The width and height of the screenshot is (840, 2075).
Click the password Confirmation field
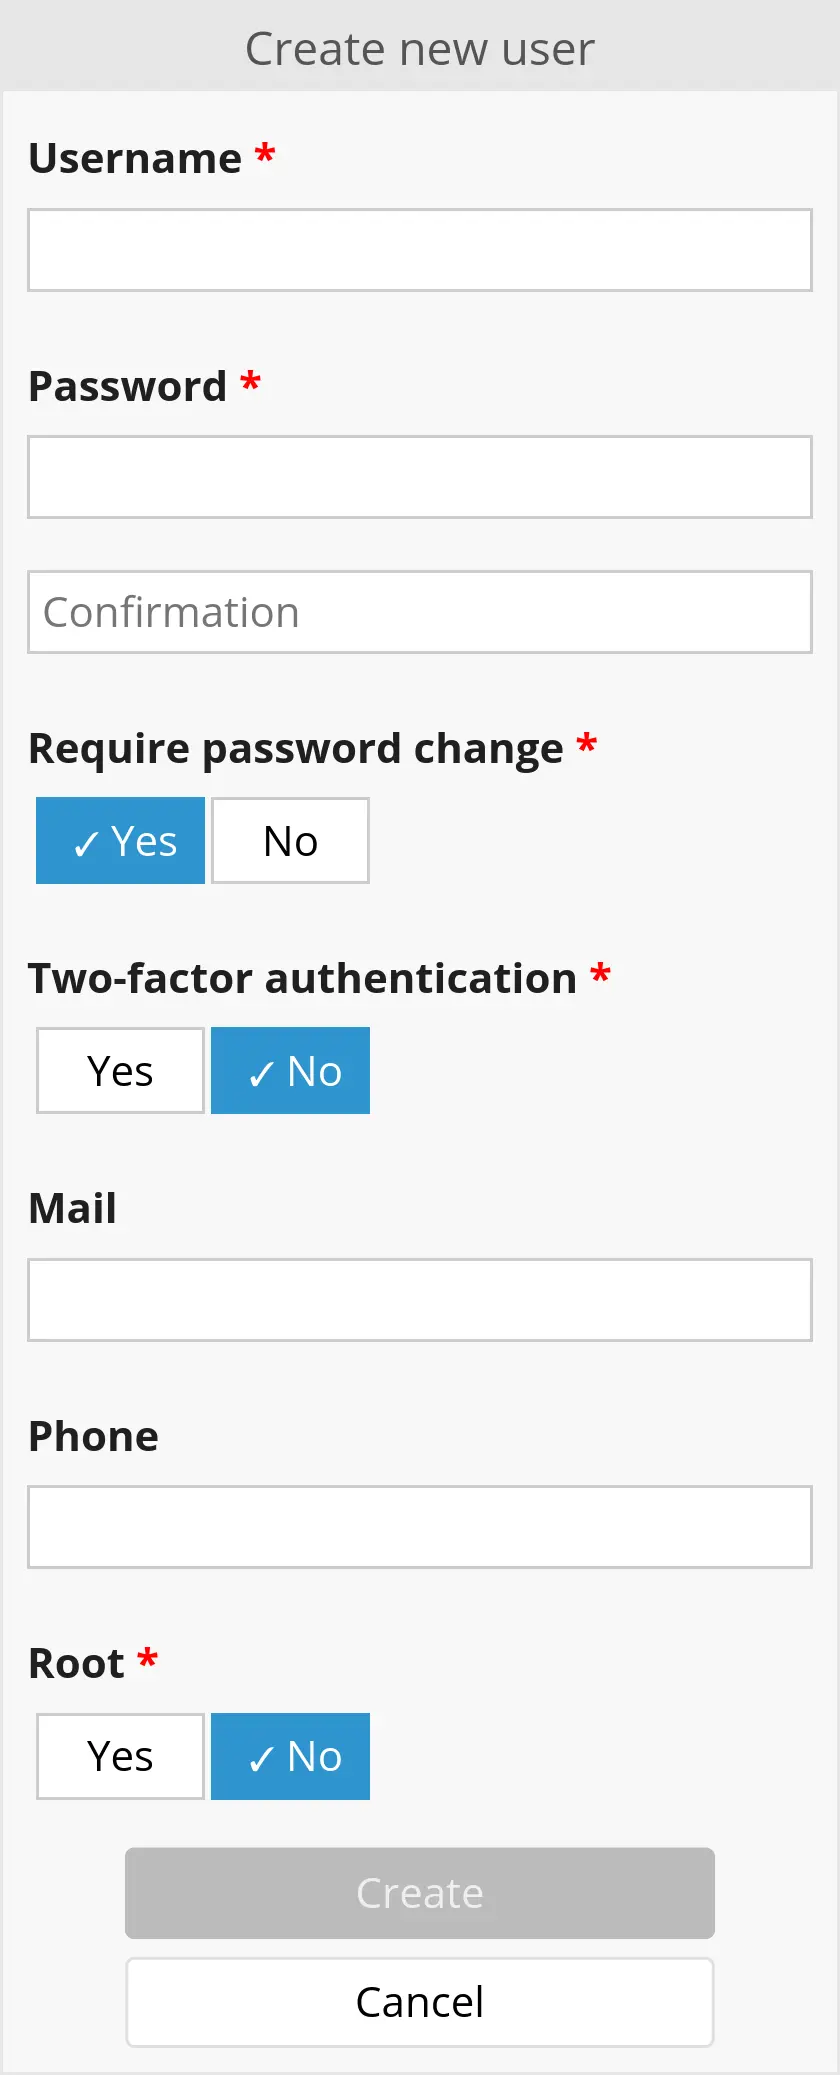420,612
